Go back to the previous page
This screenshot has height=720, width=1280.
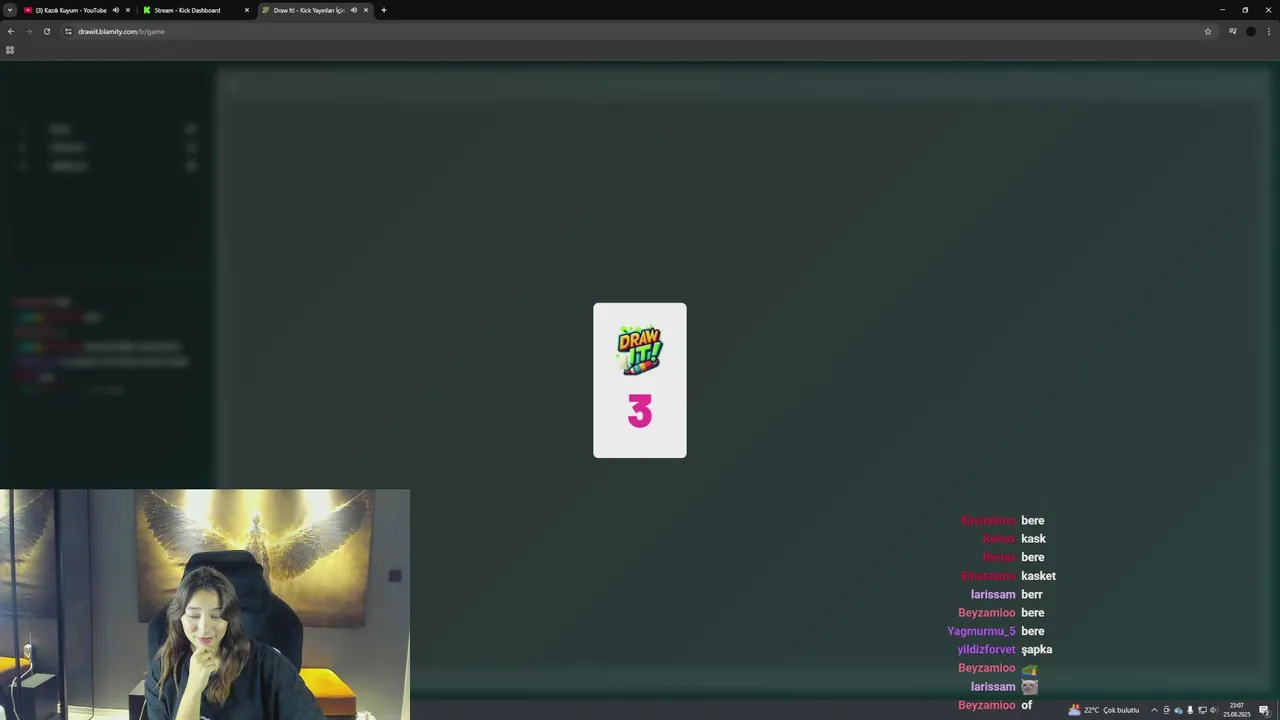tap(11, 31)
